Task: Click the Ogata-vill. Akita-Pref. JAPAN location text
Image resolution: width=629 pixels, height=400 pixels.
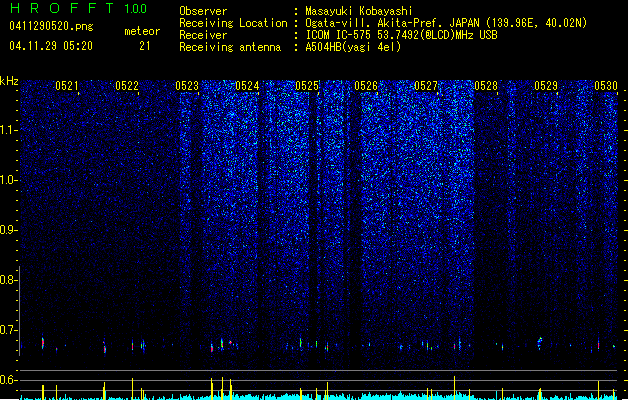Action: click(446, 23)
